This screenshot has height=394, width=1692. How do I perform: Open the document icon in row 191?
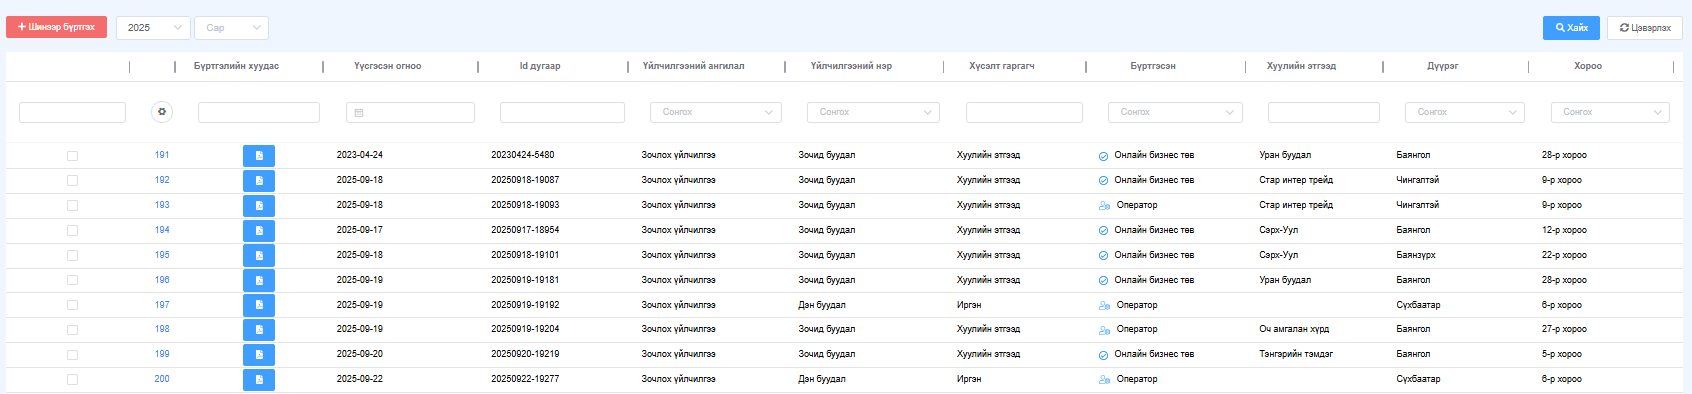point(259,156)
